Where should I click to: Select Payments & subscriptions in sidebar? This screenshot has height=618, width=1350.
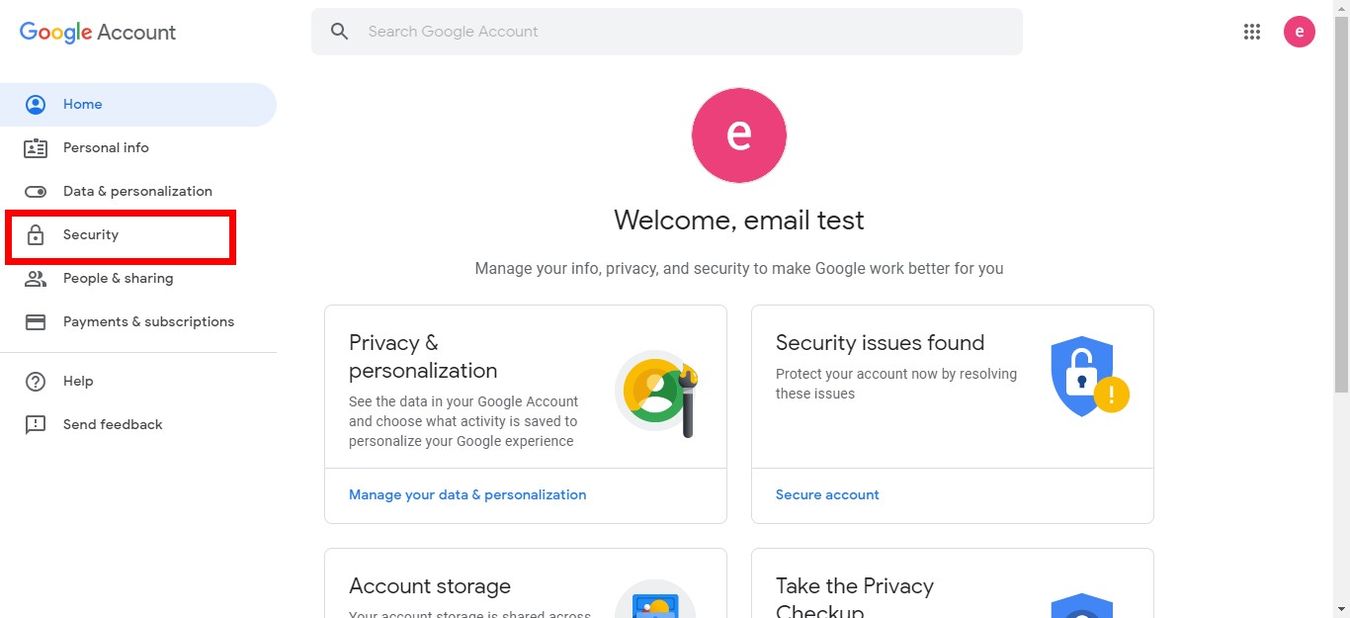[149, 322]
